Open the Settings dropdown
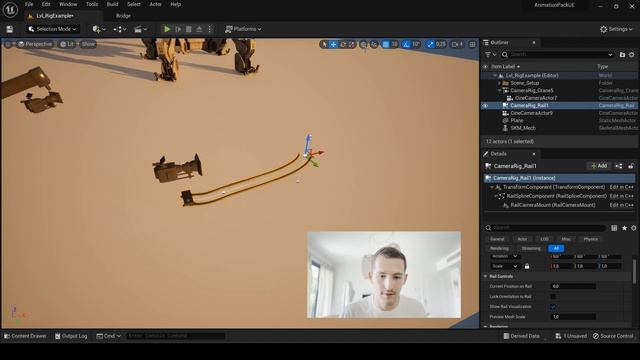Screen dimensions: 640x360 [x=616, y=29]
